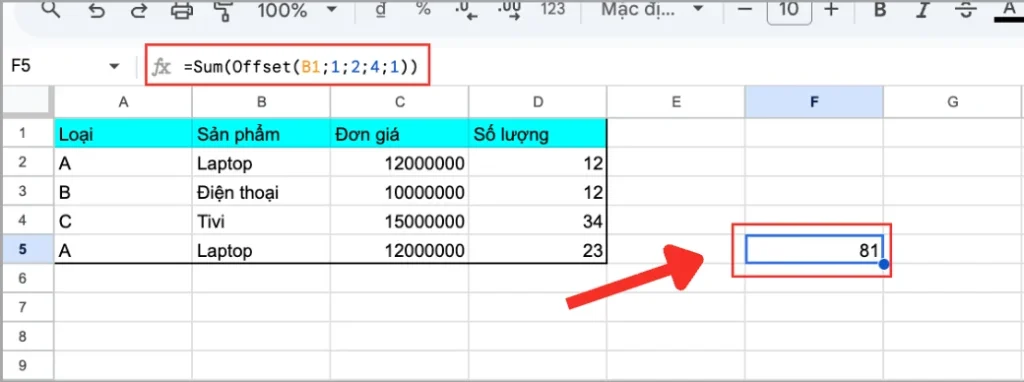Select cell F5 showing 81
Image resolution: width=1024 pixels, height=382 pixels.
(x=814, y=250)
